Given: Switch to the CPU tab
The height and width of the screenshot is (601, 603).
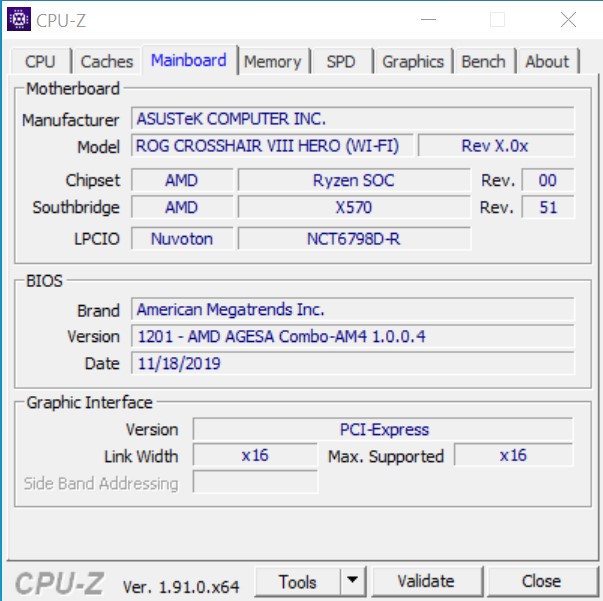Looking at the screenshot, I should pos(40,62).
